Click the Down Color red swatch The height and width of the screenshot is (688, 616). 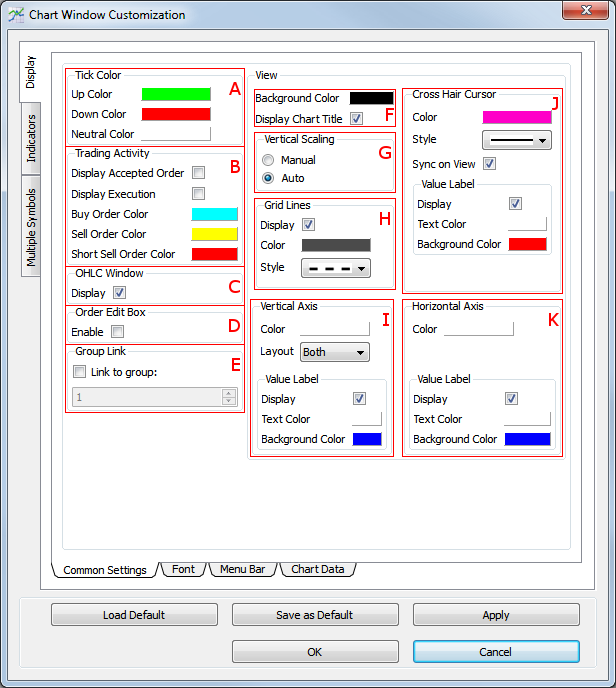click(x=176, y=114)
